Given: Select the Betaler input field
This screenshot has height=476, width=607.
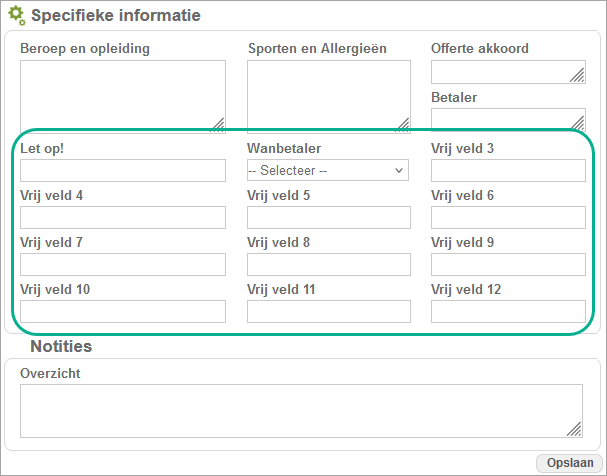Looking at the screenshot, I should pyautogui.click(x=507, y=118).
